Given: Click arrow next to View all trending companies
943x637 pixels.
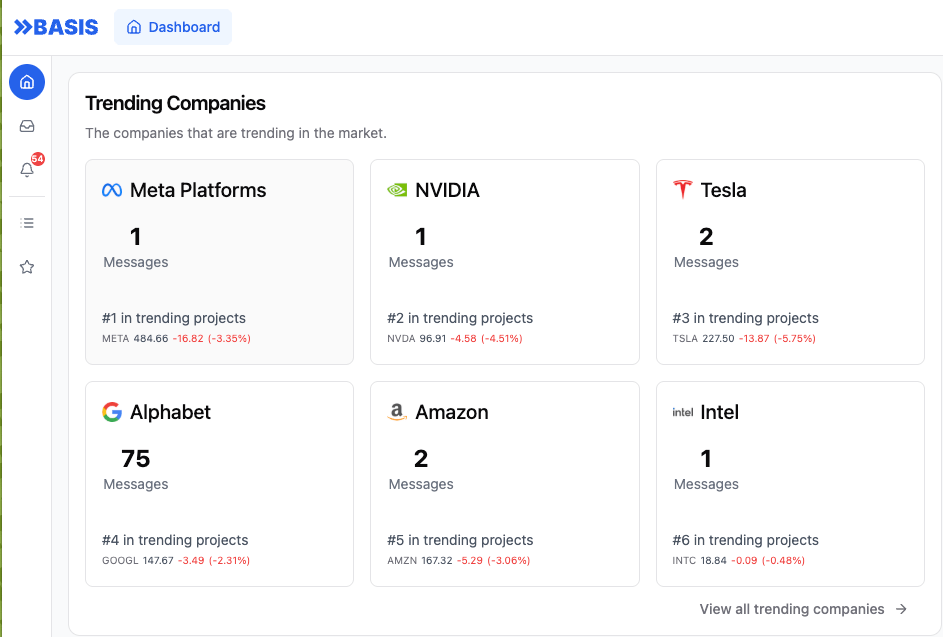Looking at the screenshot, I should coord(901,609).
